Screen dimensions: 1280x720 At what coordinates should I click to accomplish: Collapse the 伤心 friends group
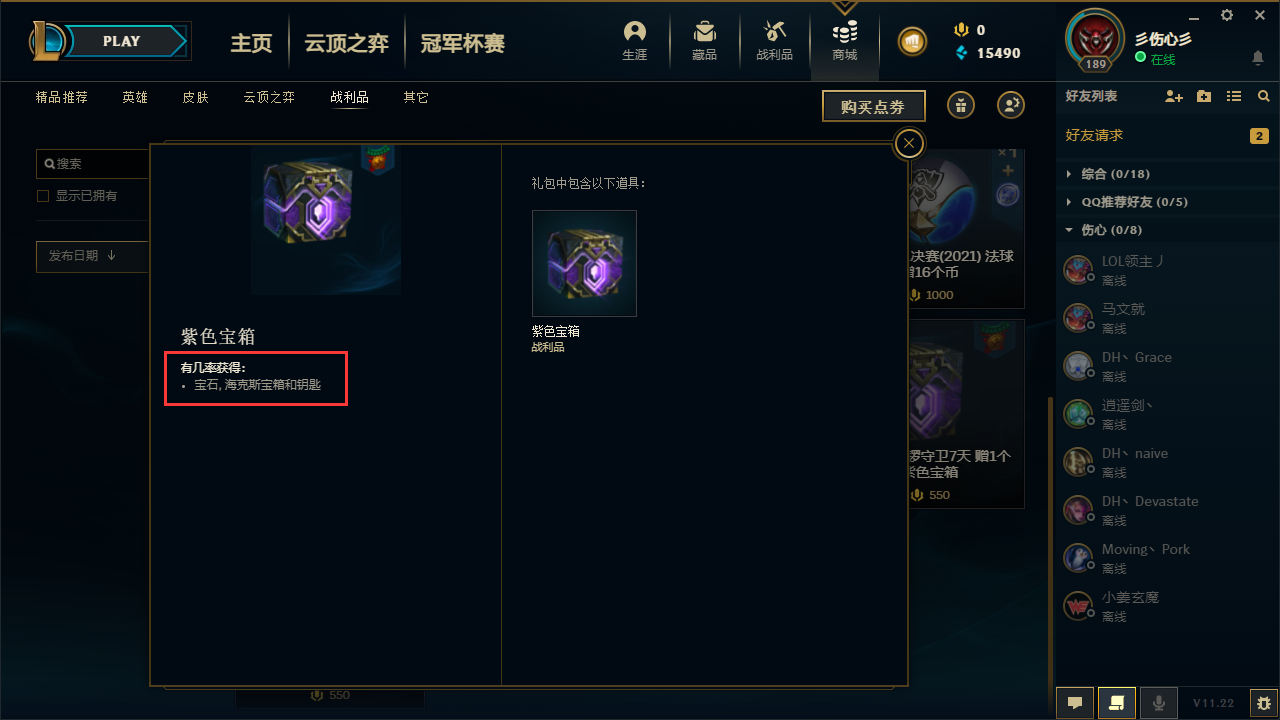click(x=1106, y=230)
